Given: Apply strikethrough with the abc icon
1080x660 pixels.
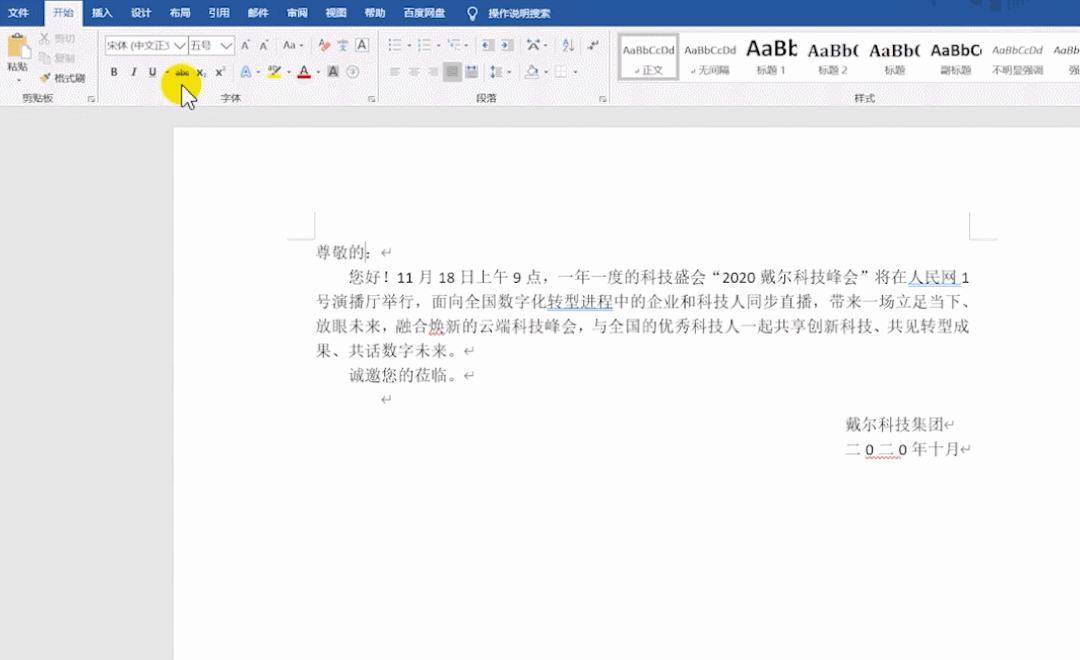Looking at the screenshot, I should point(182,72).
